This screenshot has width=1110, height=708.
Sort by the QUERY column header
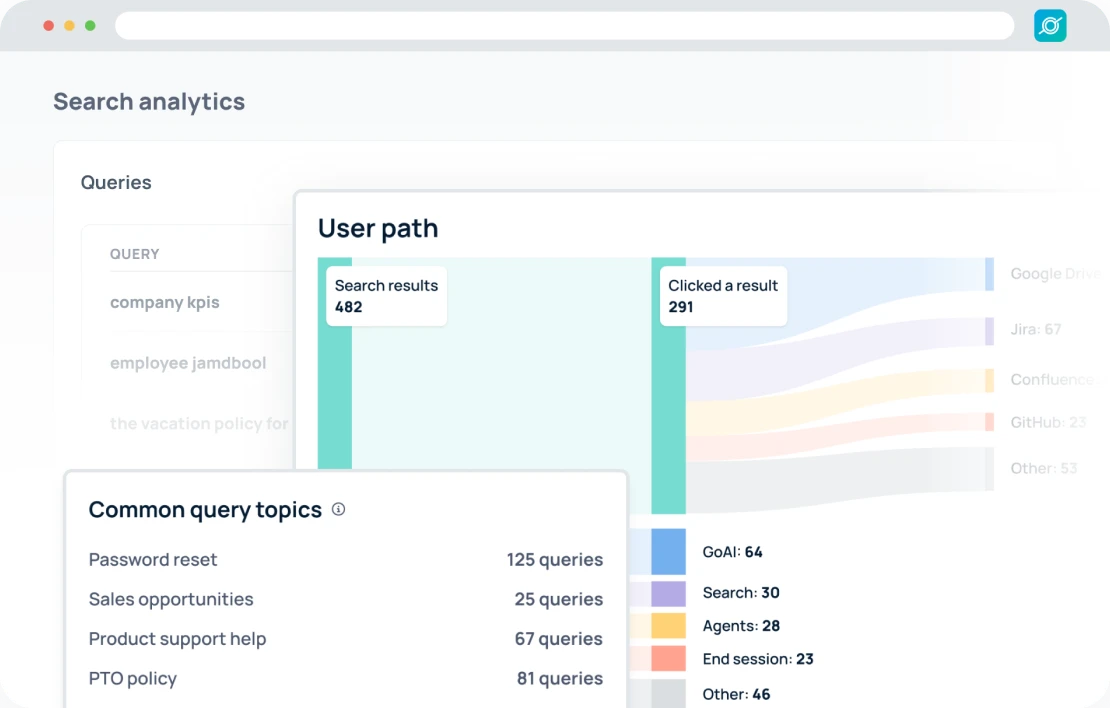tap(134, 254)
